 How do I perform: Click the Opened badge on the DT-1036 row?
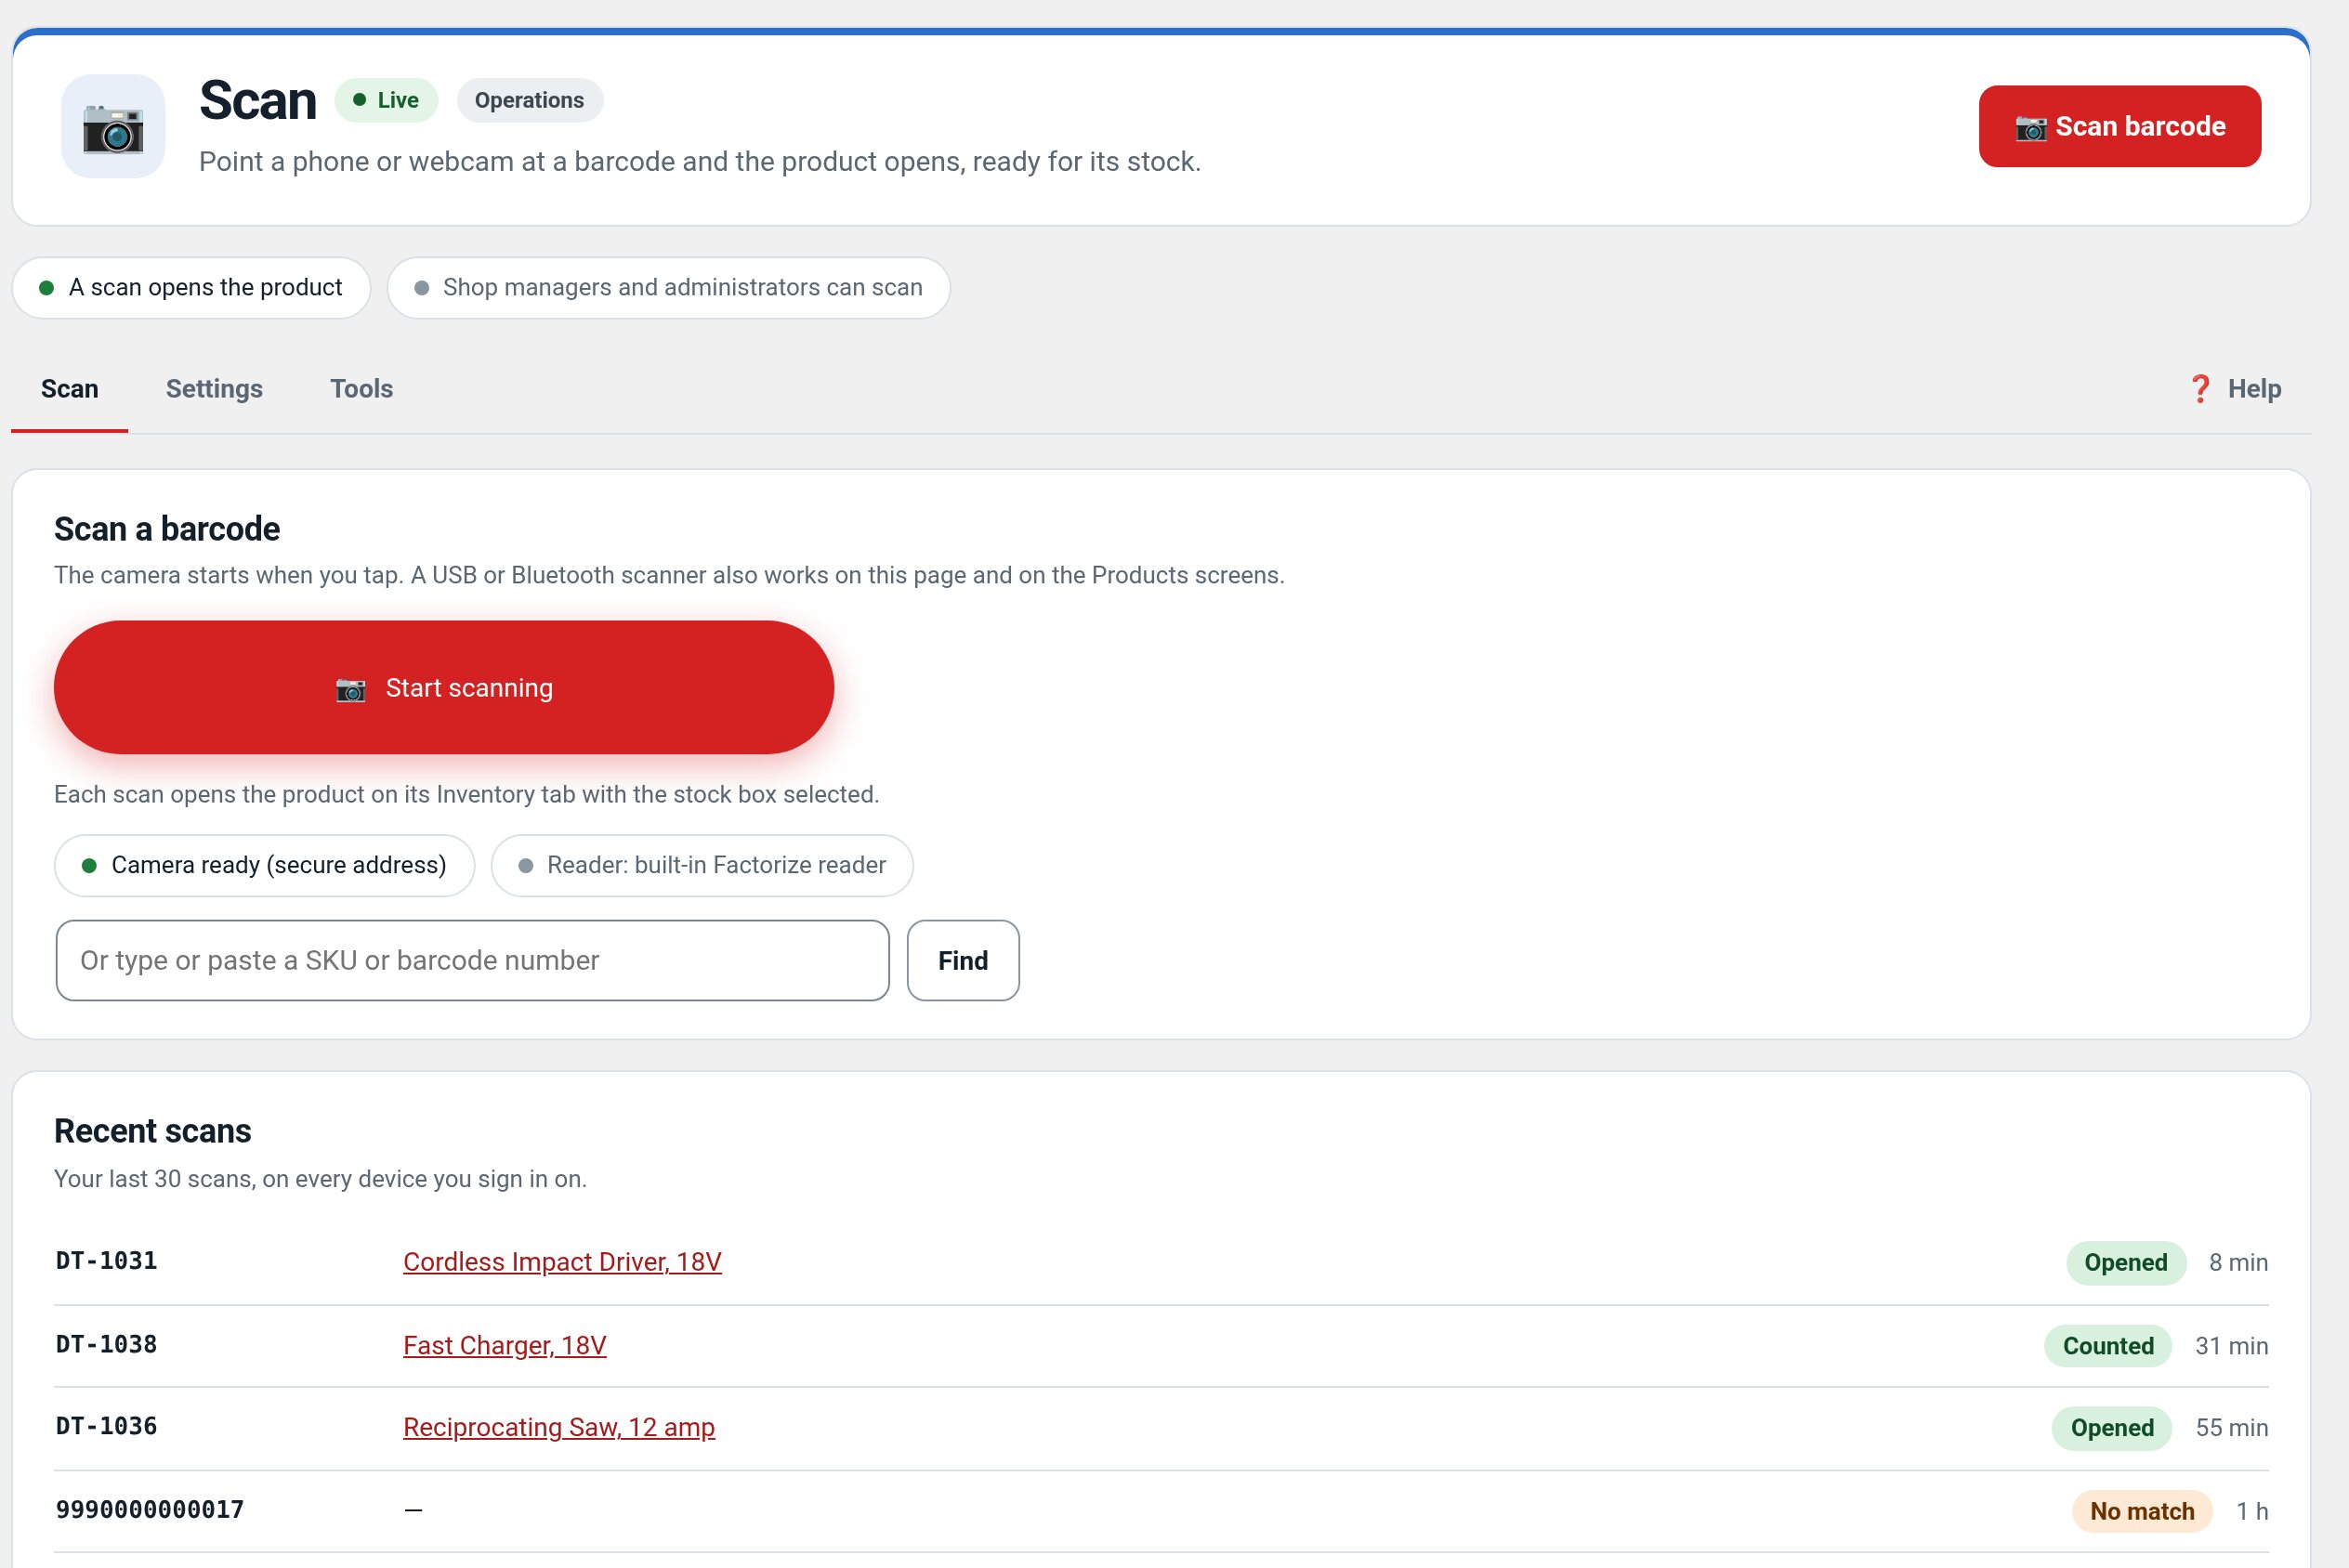coord(2111,1428)
